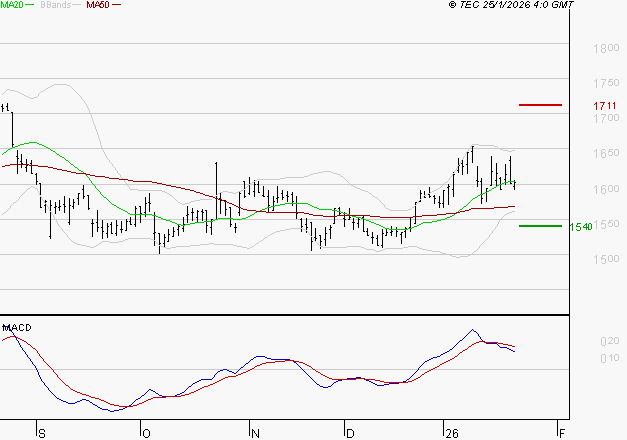The image size is (627, 440).
Task: Click the 1600 price axis label
Action: pyautogui.click(x=606, y=188)
